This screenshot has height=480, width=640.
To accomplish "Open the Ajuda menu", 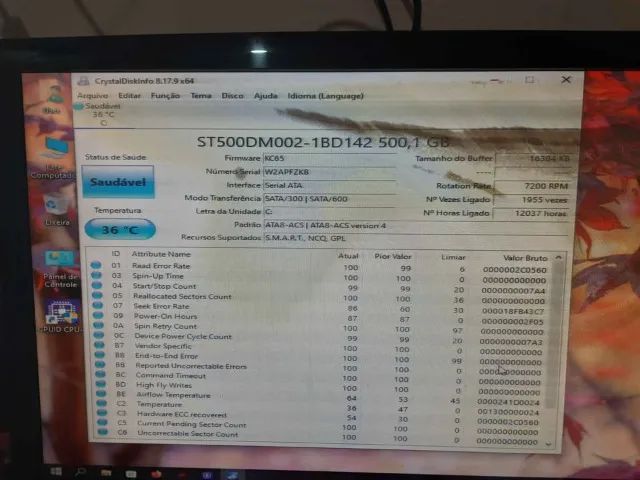I will coord(266,96).
